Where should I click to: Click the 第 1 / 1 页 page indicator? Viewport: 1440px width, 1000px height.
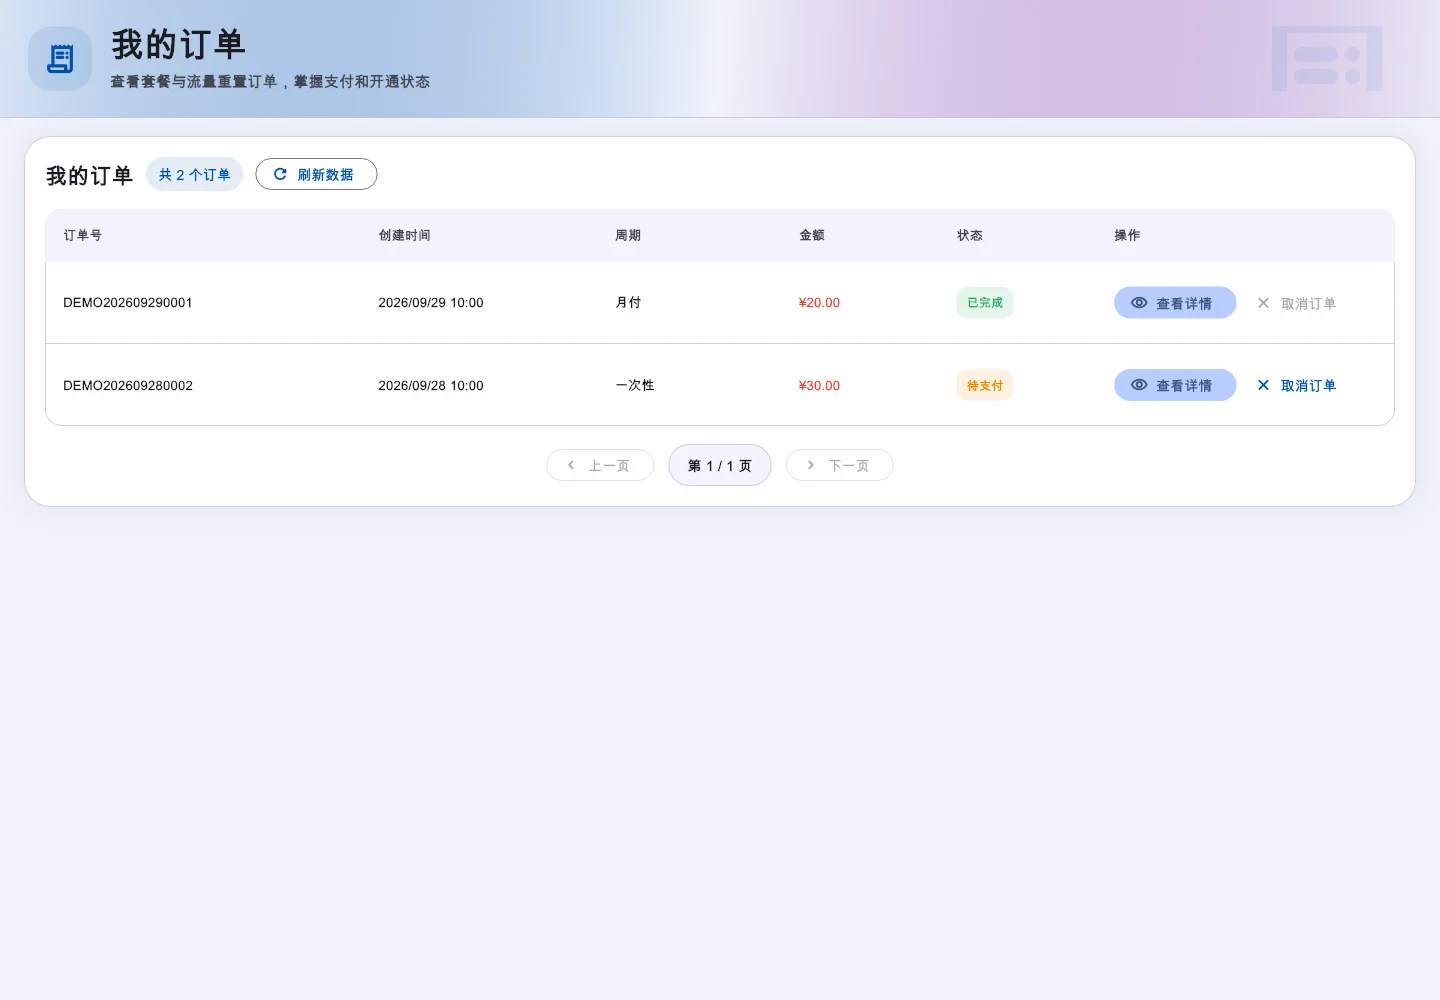(720, 465)
